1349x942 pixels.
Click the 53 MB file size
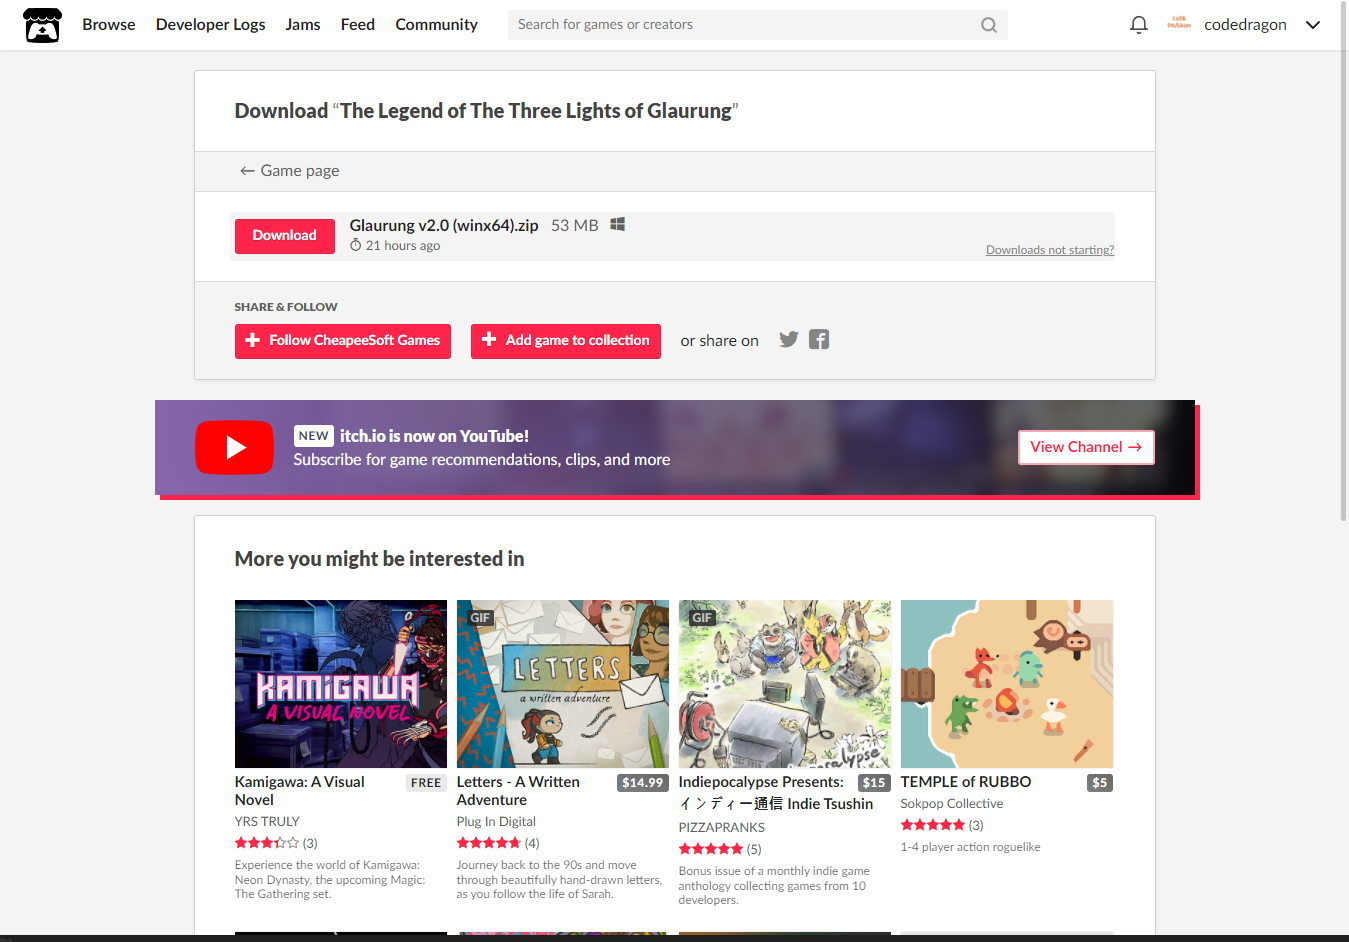click(575, 225)
